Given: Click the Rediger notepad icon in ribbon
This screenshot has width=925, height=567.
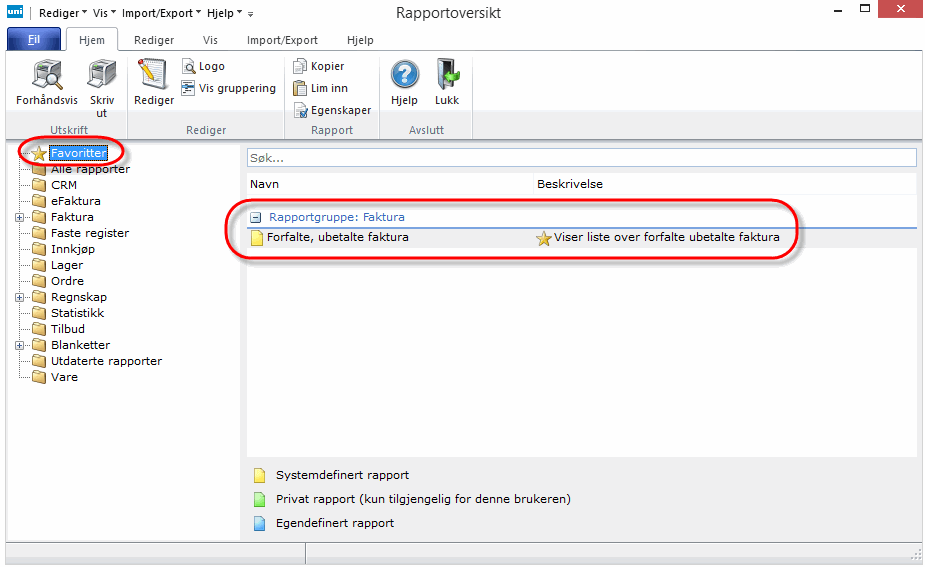Looking at the screenshot, I should tap(154, 75).
